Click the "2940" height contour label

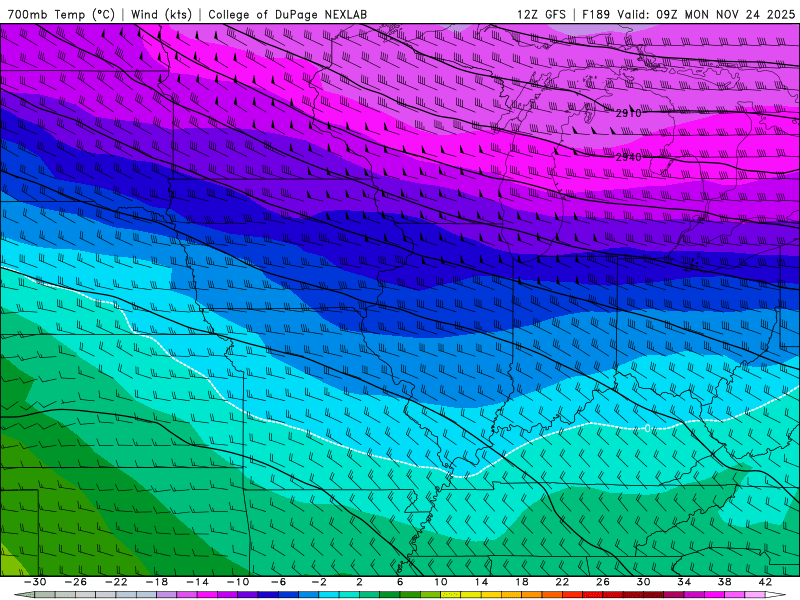tap(628, 157)
